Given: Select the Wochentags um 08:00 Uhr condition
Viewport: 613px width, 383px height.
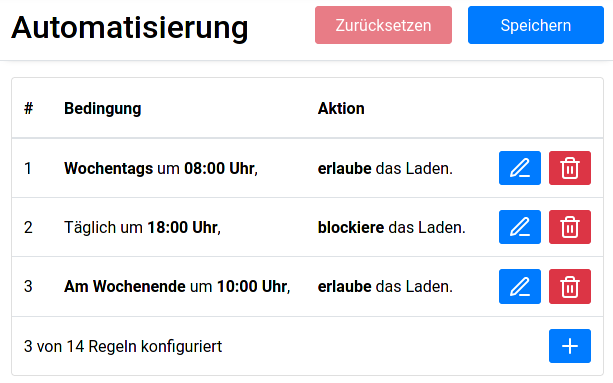Looking at the screenshot, I should (161, 168).
